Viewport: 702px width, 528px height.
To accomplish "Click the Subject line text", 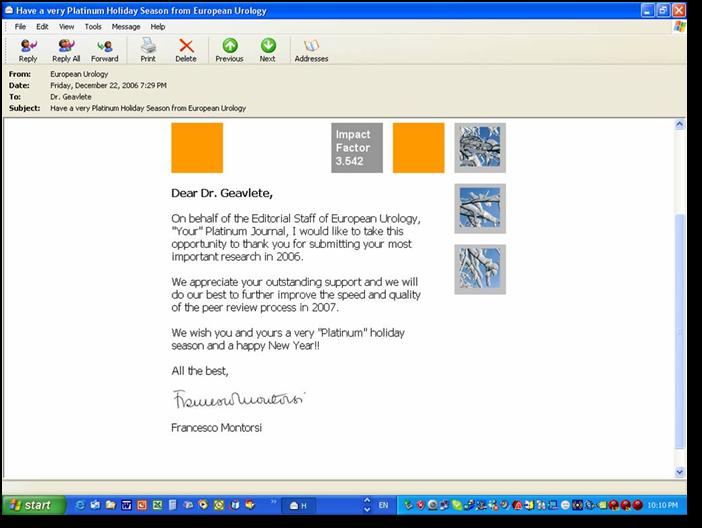I will click(148, 108).
